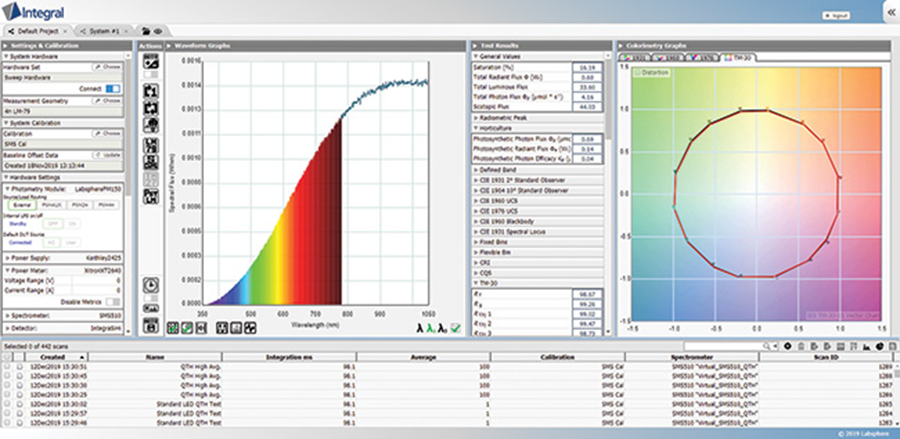
Task: Open the 1960 colorimetry tab
Action: 668,57
